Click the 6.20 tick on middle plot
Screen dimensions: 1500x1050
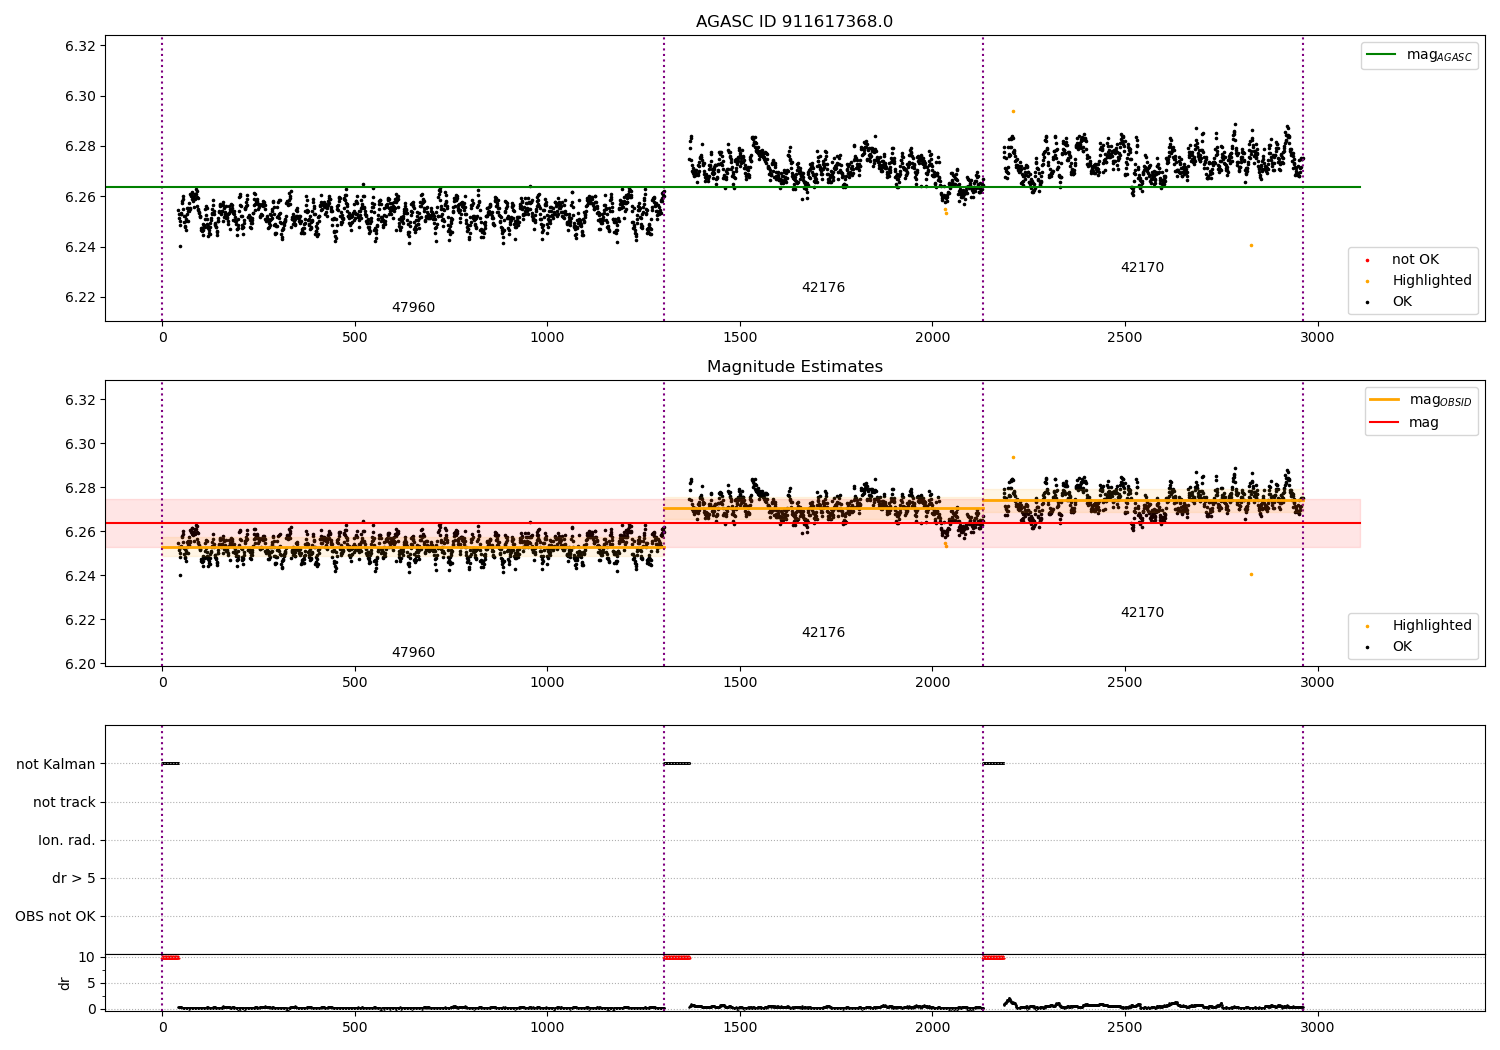79,664
